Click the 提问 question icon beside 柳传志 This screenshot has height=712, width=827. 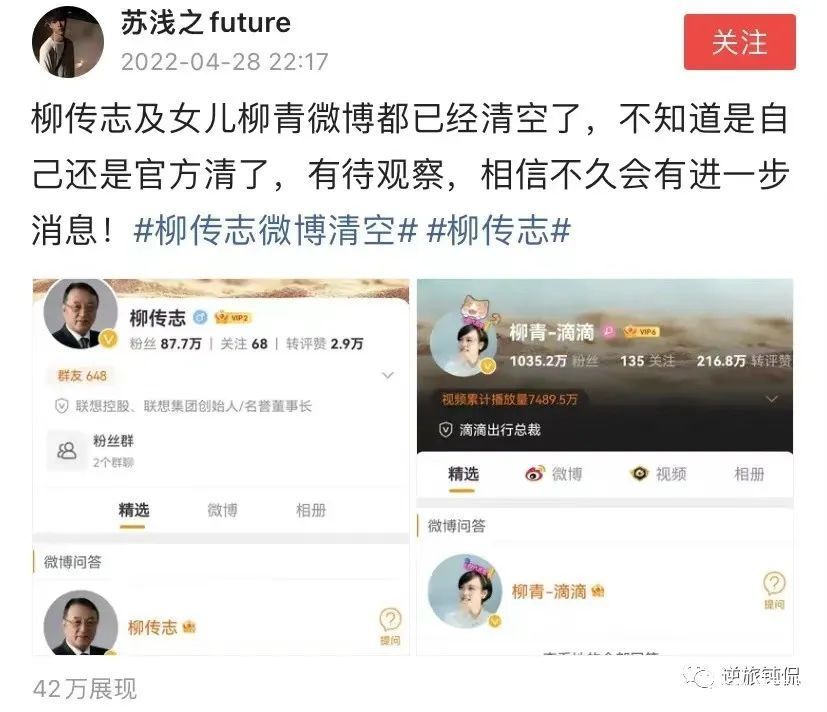[390, 627]
